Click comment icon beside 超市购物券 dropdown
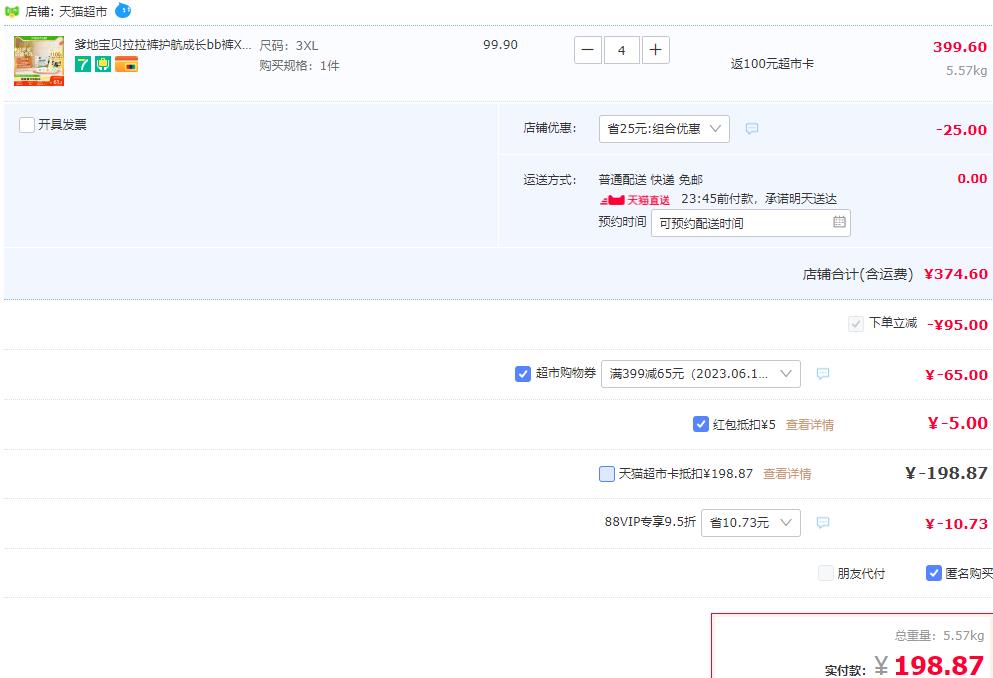 click(823, 374)
